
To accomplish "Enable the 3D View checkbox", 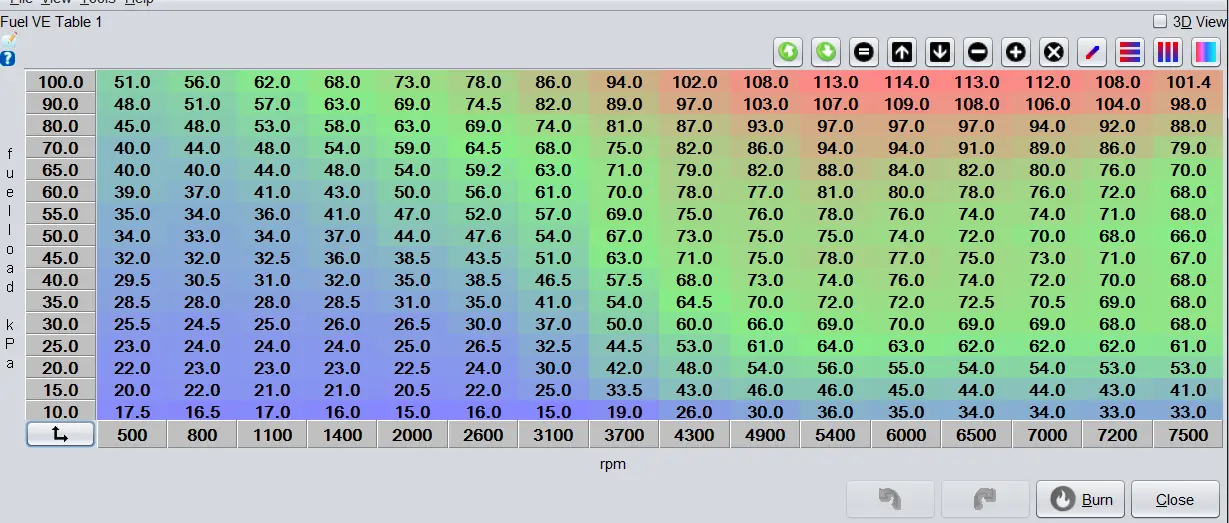I will tap(1160, 21).
